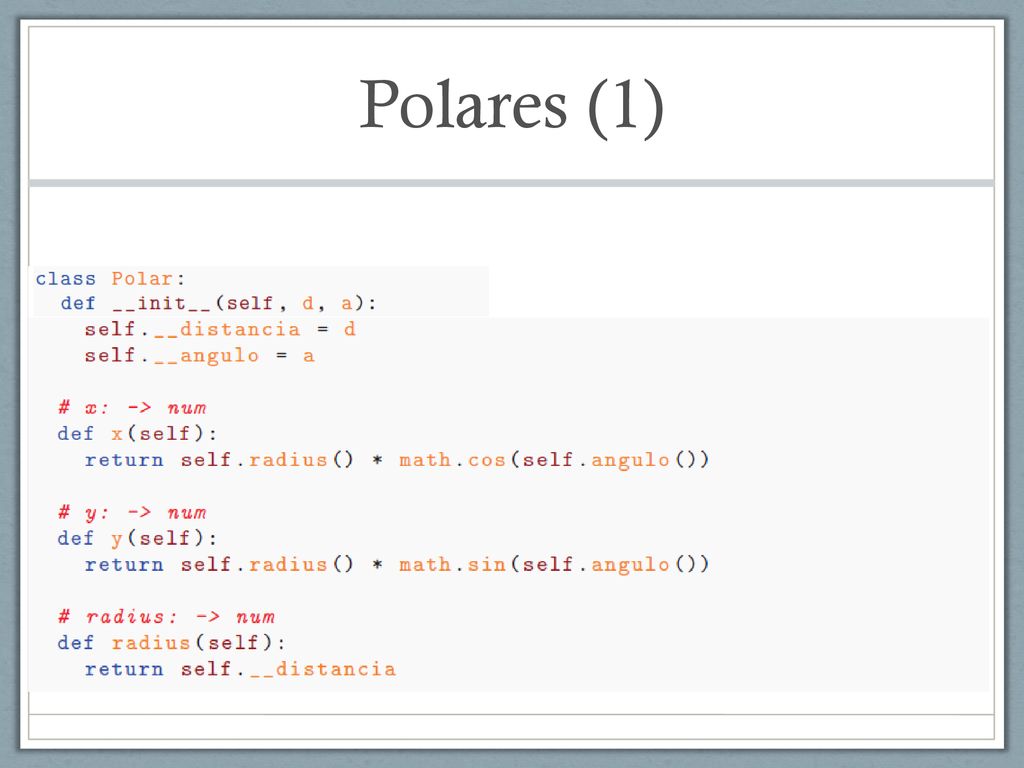
Task: Click "math.sin" in the y method
Action: pos(453,564)
